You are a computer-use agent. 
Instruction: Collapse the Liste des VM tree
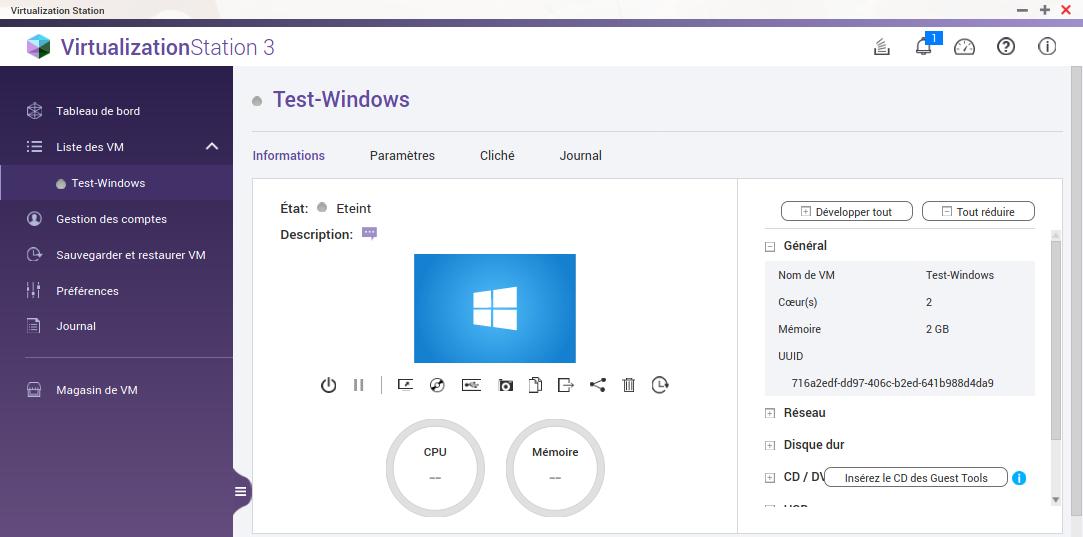(x=212, y=147)
